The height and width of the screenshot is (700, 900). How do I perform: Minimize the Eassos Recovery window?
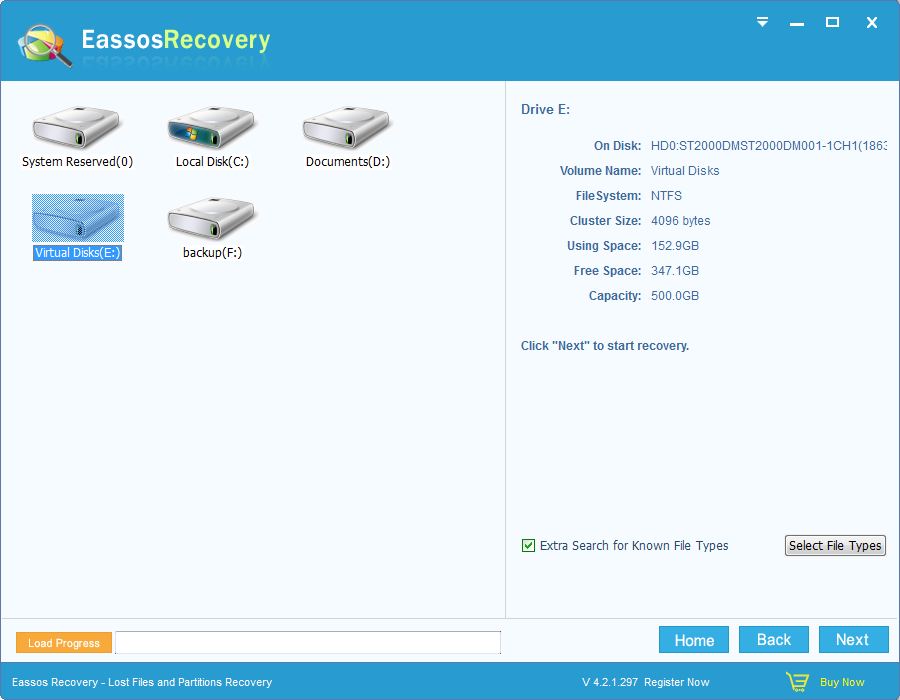coord(797,24)
